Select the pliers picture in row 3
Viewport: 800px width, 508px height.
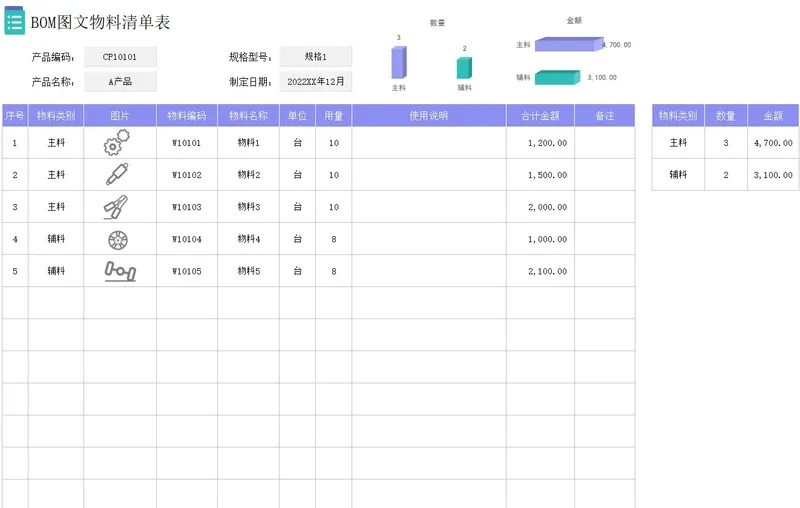pyautogui.click(x=116, y=207)
